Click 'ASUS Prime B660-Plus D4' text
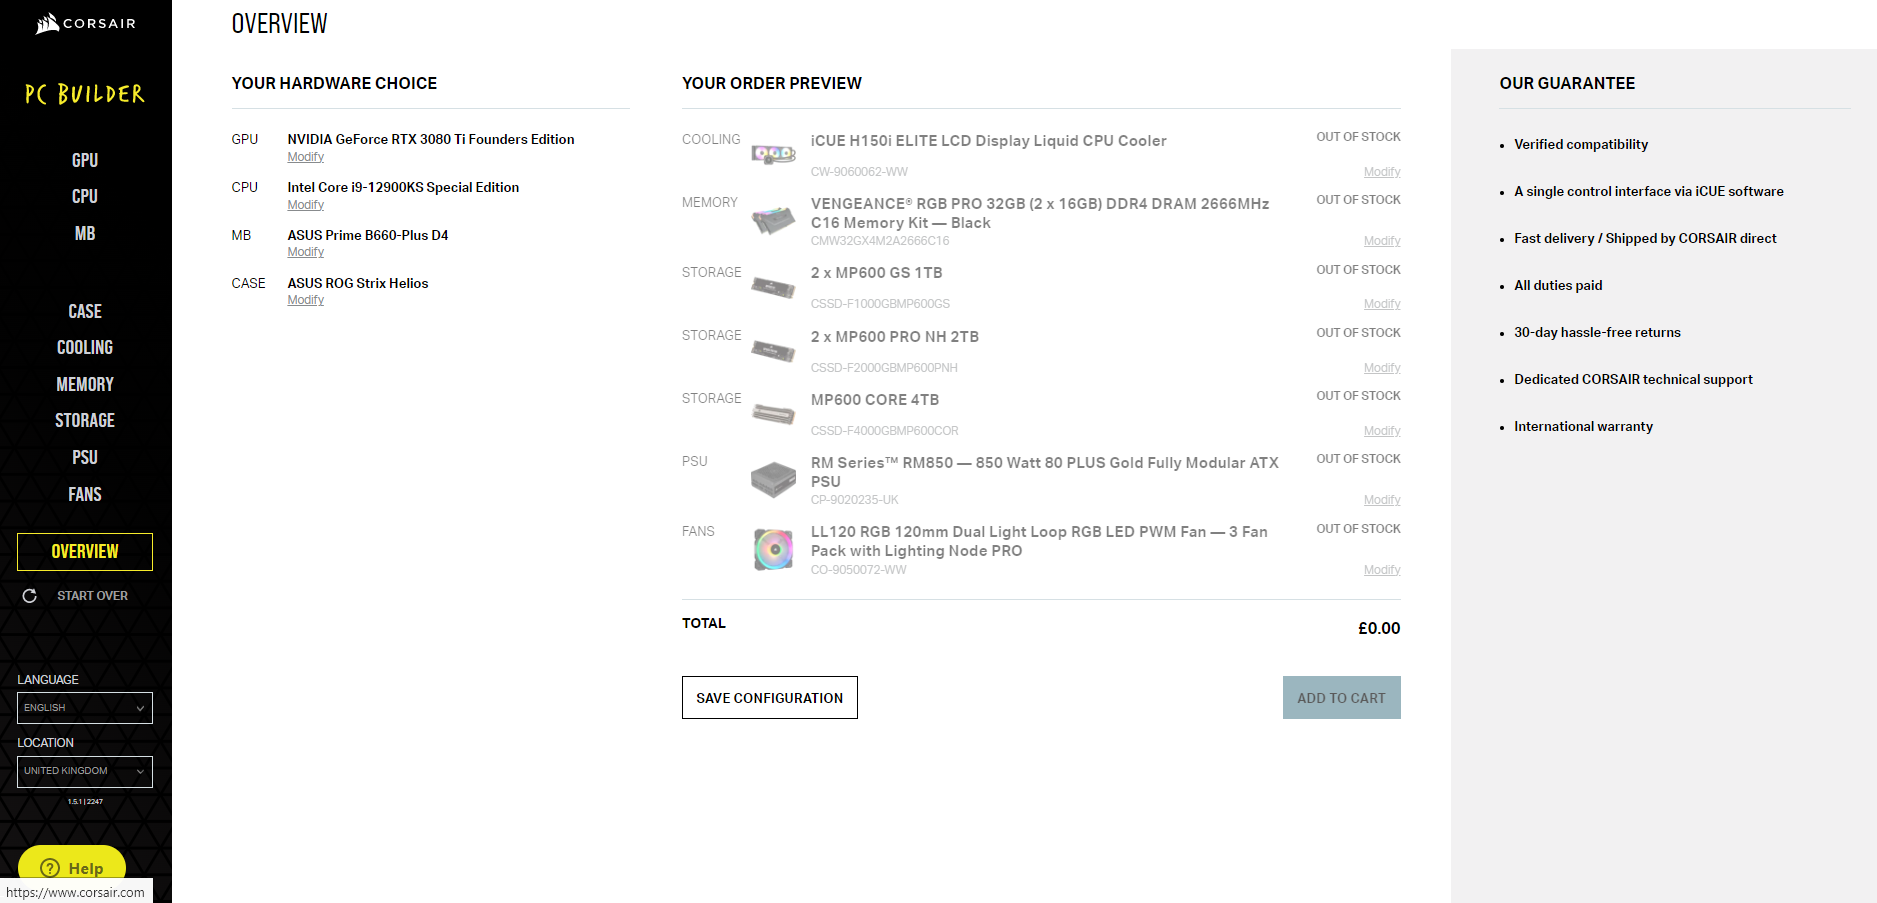The width and height of the screenshot is (1877, 903). click(368, 235)
